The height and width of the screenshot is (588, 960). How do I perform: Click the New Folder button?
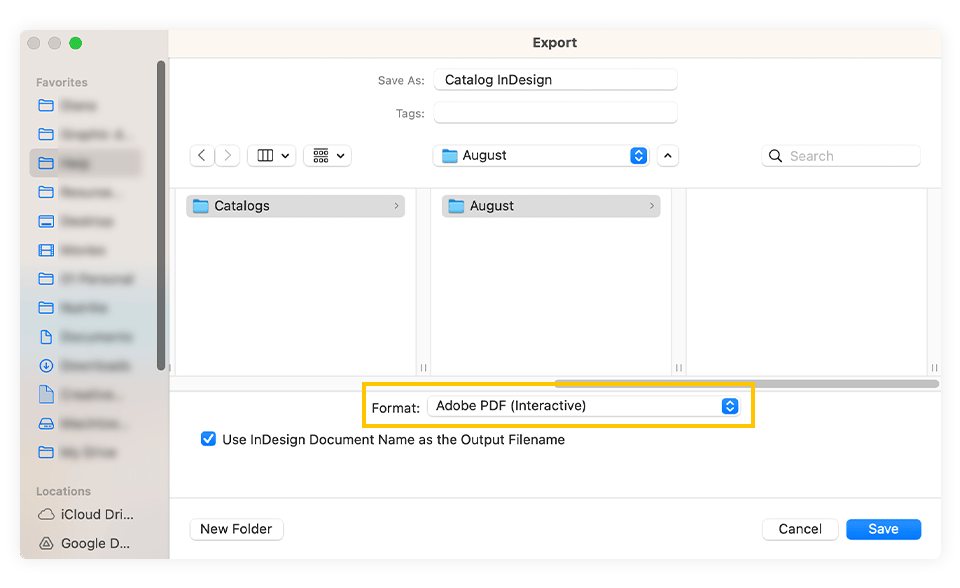pyautogui.click(x=236, y=529)
